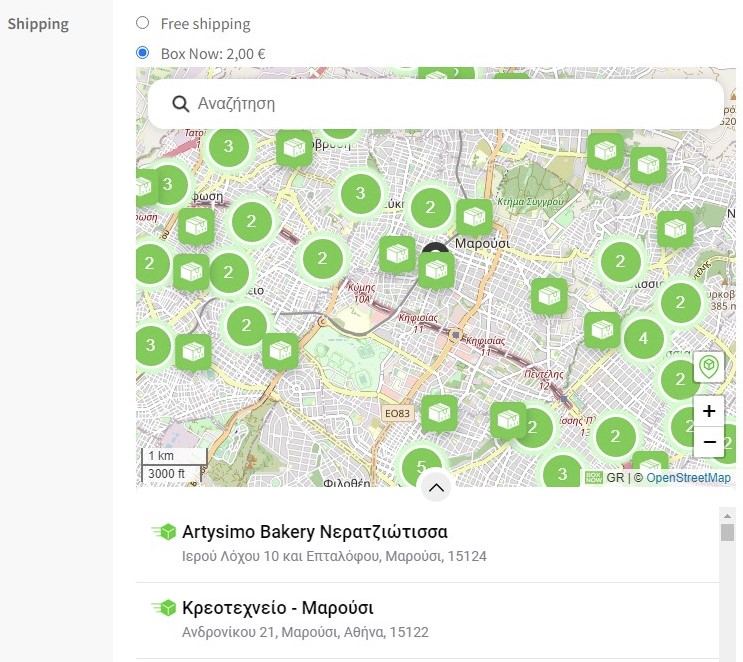This screenshot has height=662, width=743.
Task: Open the OpenStreetMap attribution link
Action: coord(688,478)
